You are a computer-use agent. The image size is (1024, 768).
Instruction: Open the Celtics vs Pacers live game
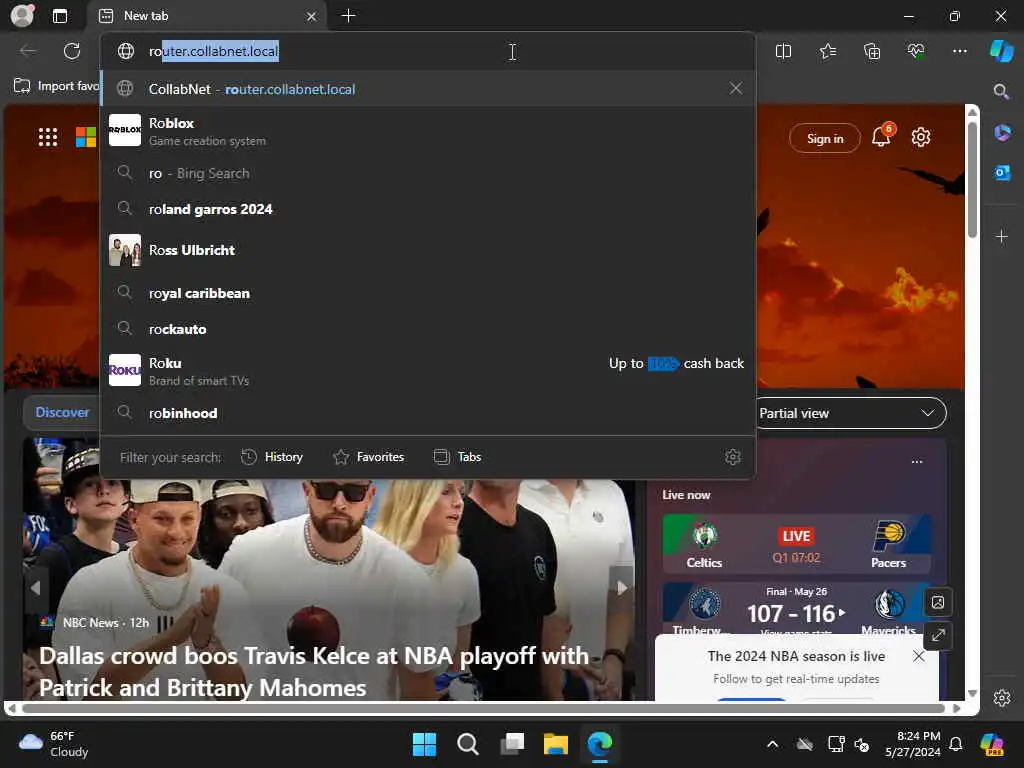tap(797, 543)
